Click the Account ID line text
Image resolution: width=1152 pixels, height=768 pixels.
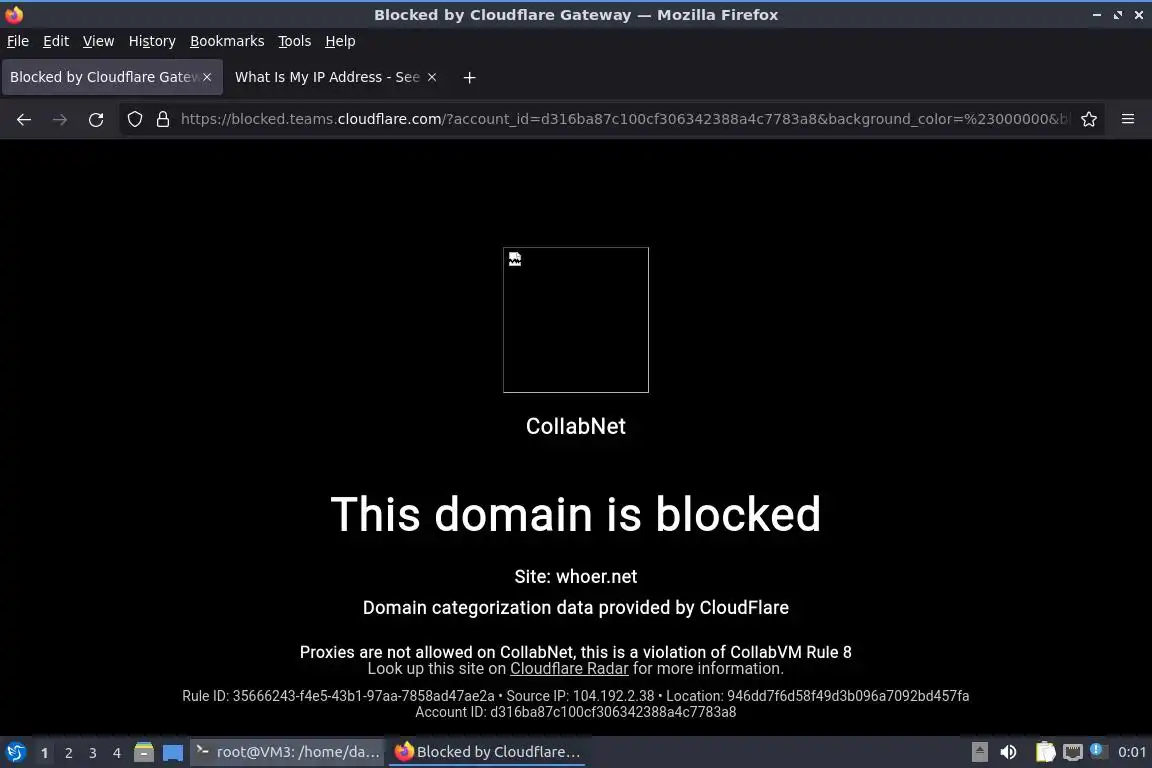tap(576, 712)
